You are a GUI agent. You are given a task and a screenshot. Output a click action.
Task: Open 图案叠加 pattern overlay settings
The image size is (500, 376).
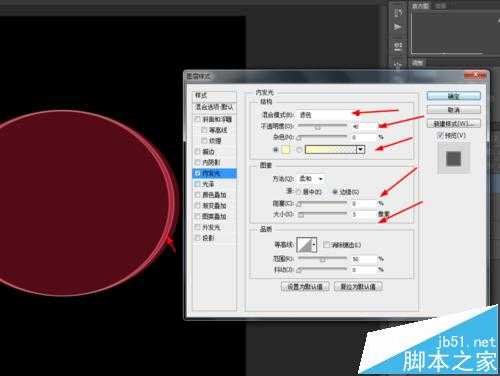pyautogui.click(x=214, y=216)
